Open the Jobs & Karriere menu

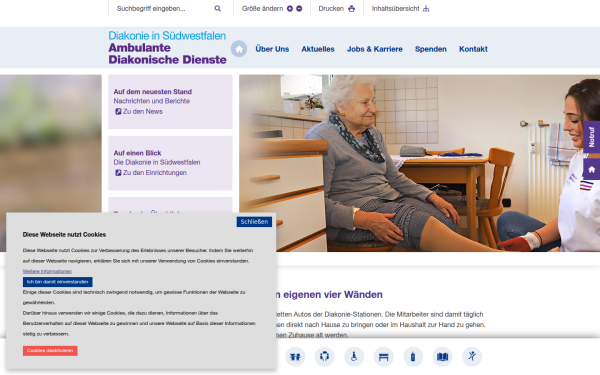(x=375, y=49)
